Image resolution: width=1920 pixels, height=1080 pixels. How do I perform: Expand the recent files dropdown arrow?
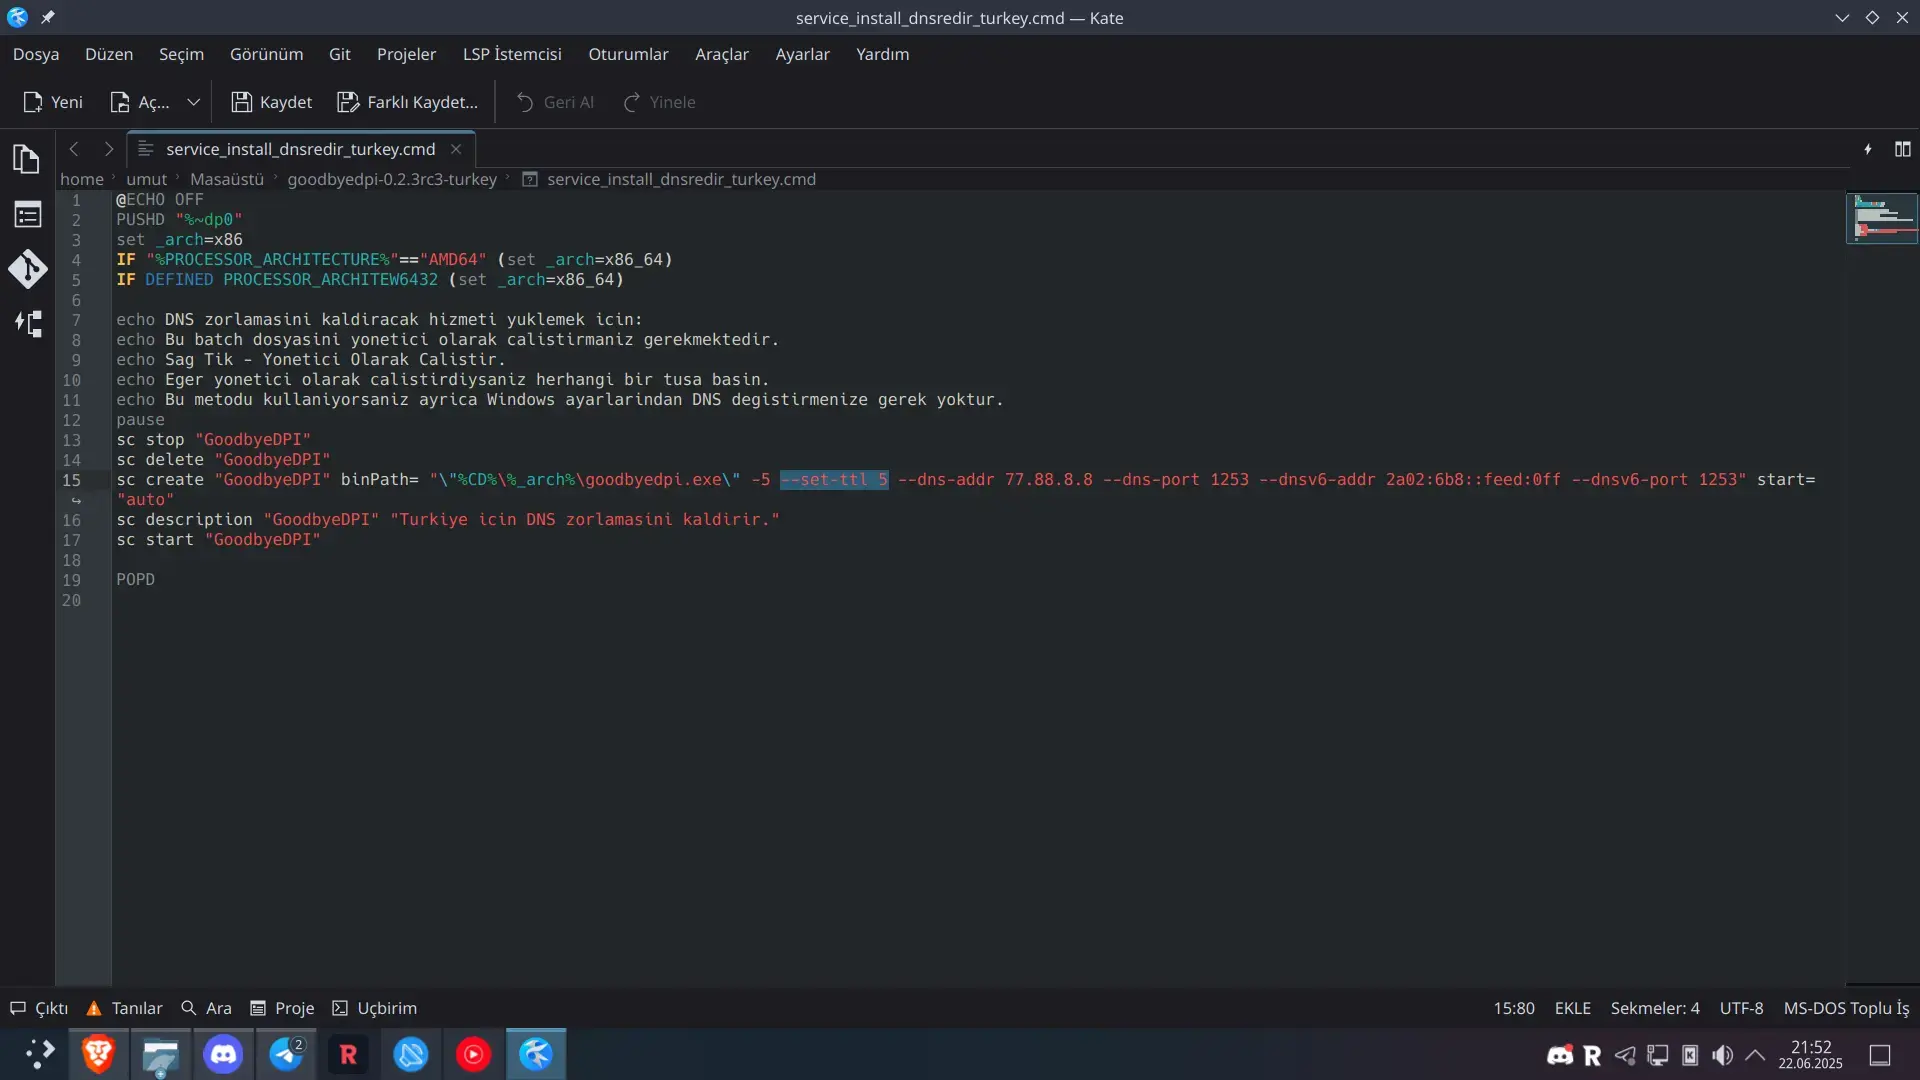click(x=194, y=102)
